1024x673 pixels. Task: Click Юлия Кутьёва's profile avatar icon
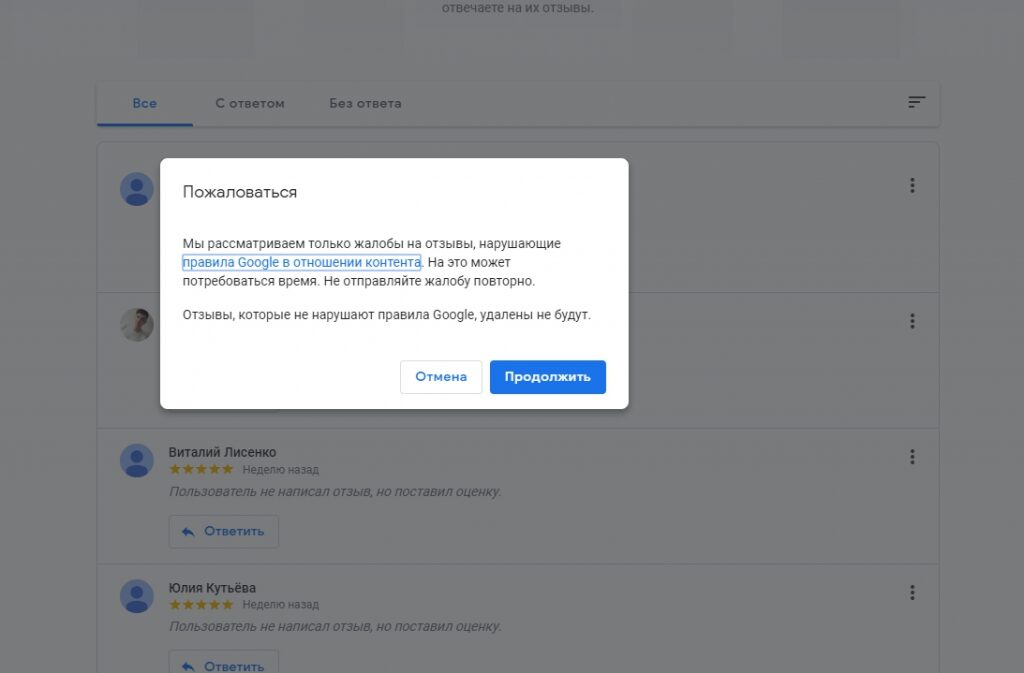tap(137, 596)
